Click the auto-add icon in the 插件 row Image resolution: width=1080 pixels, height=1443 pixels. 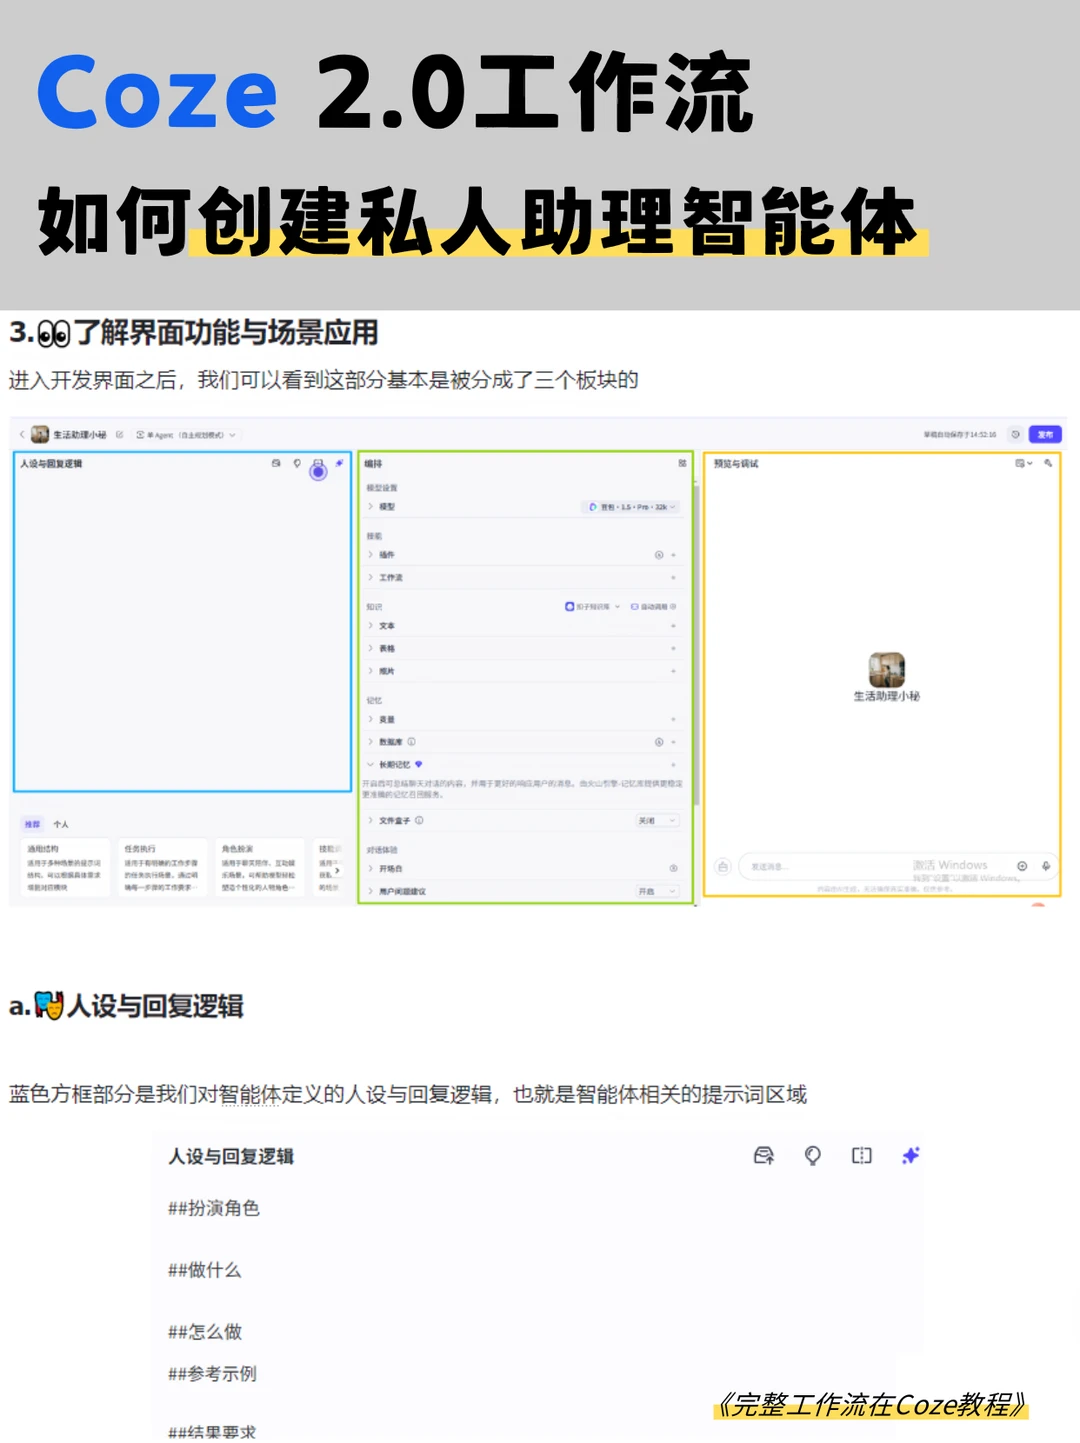(658, 555)
